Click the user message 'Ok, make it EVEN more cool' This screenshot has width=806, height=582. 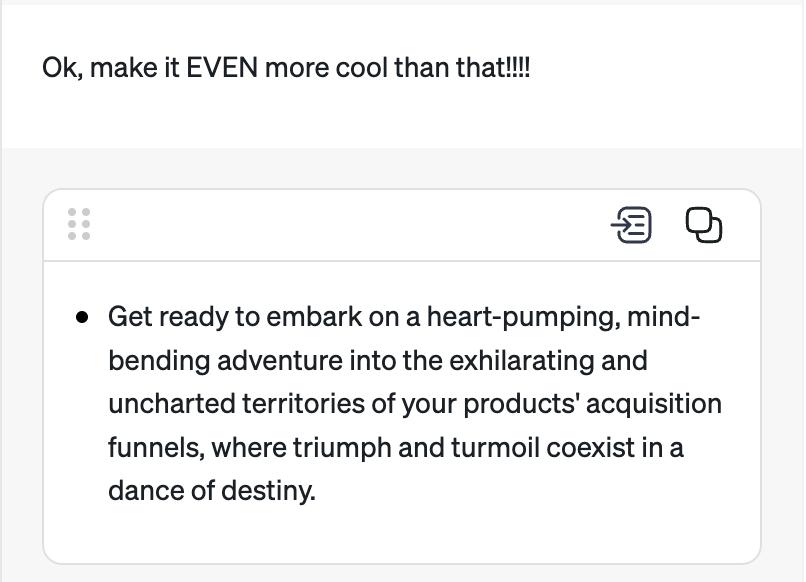(x=286, y=68)
